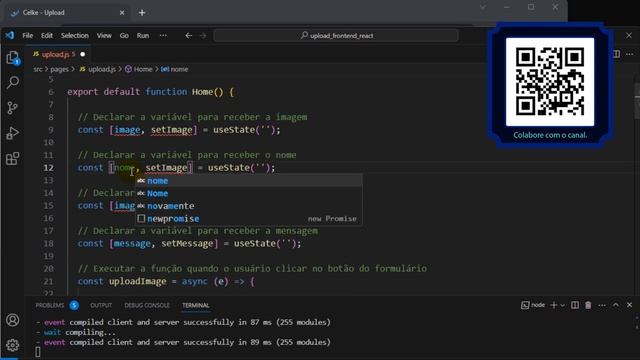The width and height of the screenshot is (640, 360).
Task: Click 'uploadImage' on line 21
Action: click(x=138, y=281)
